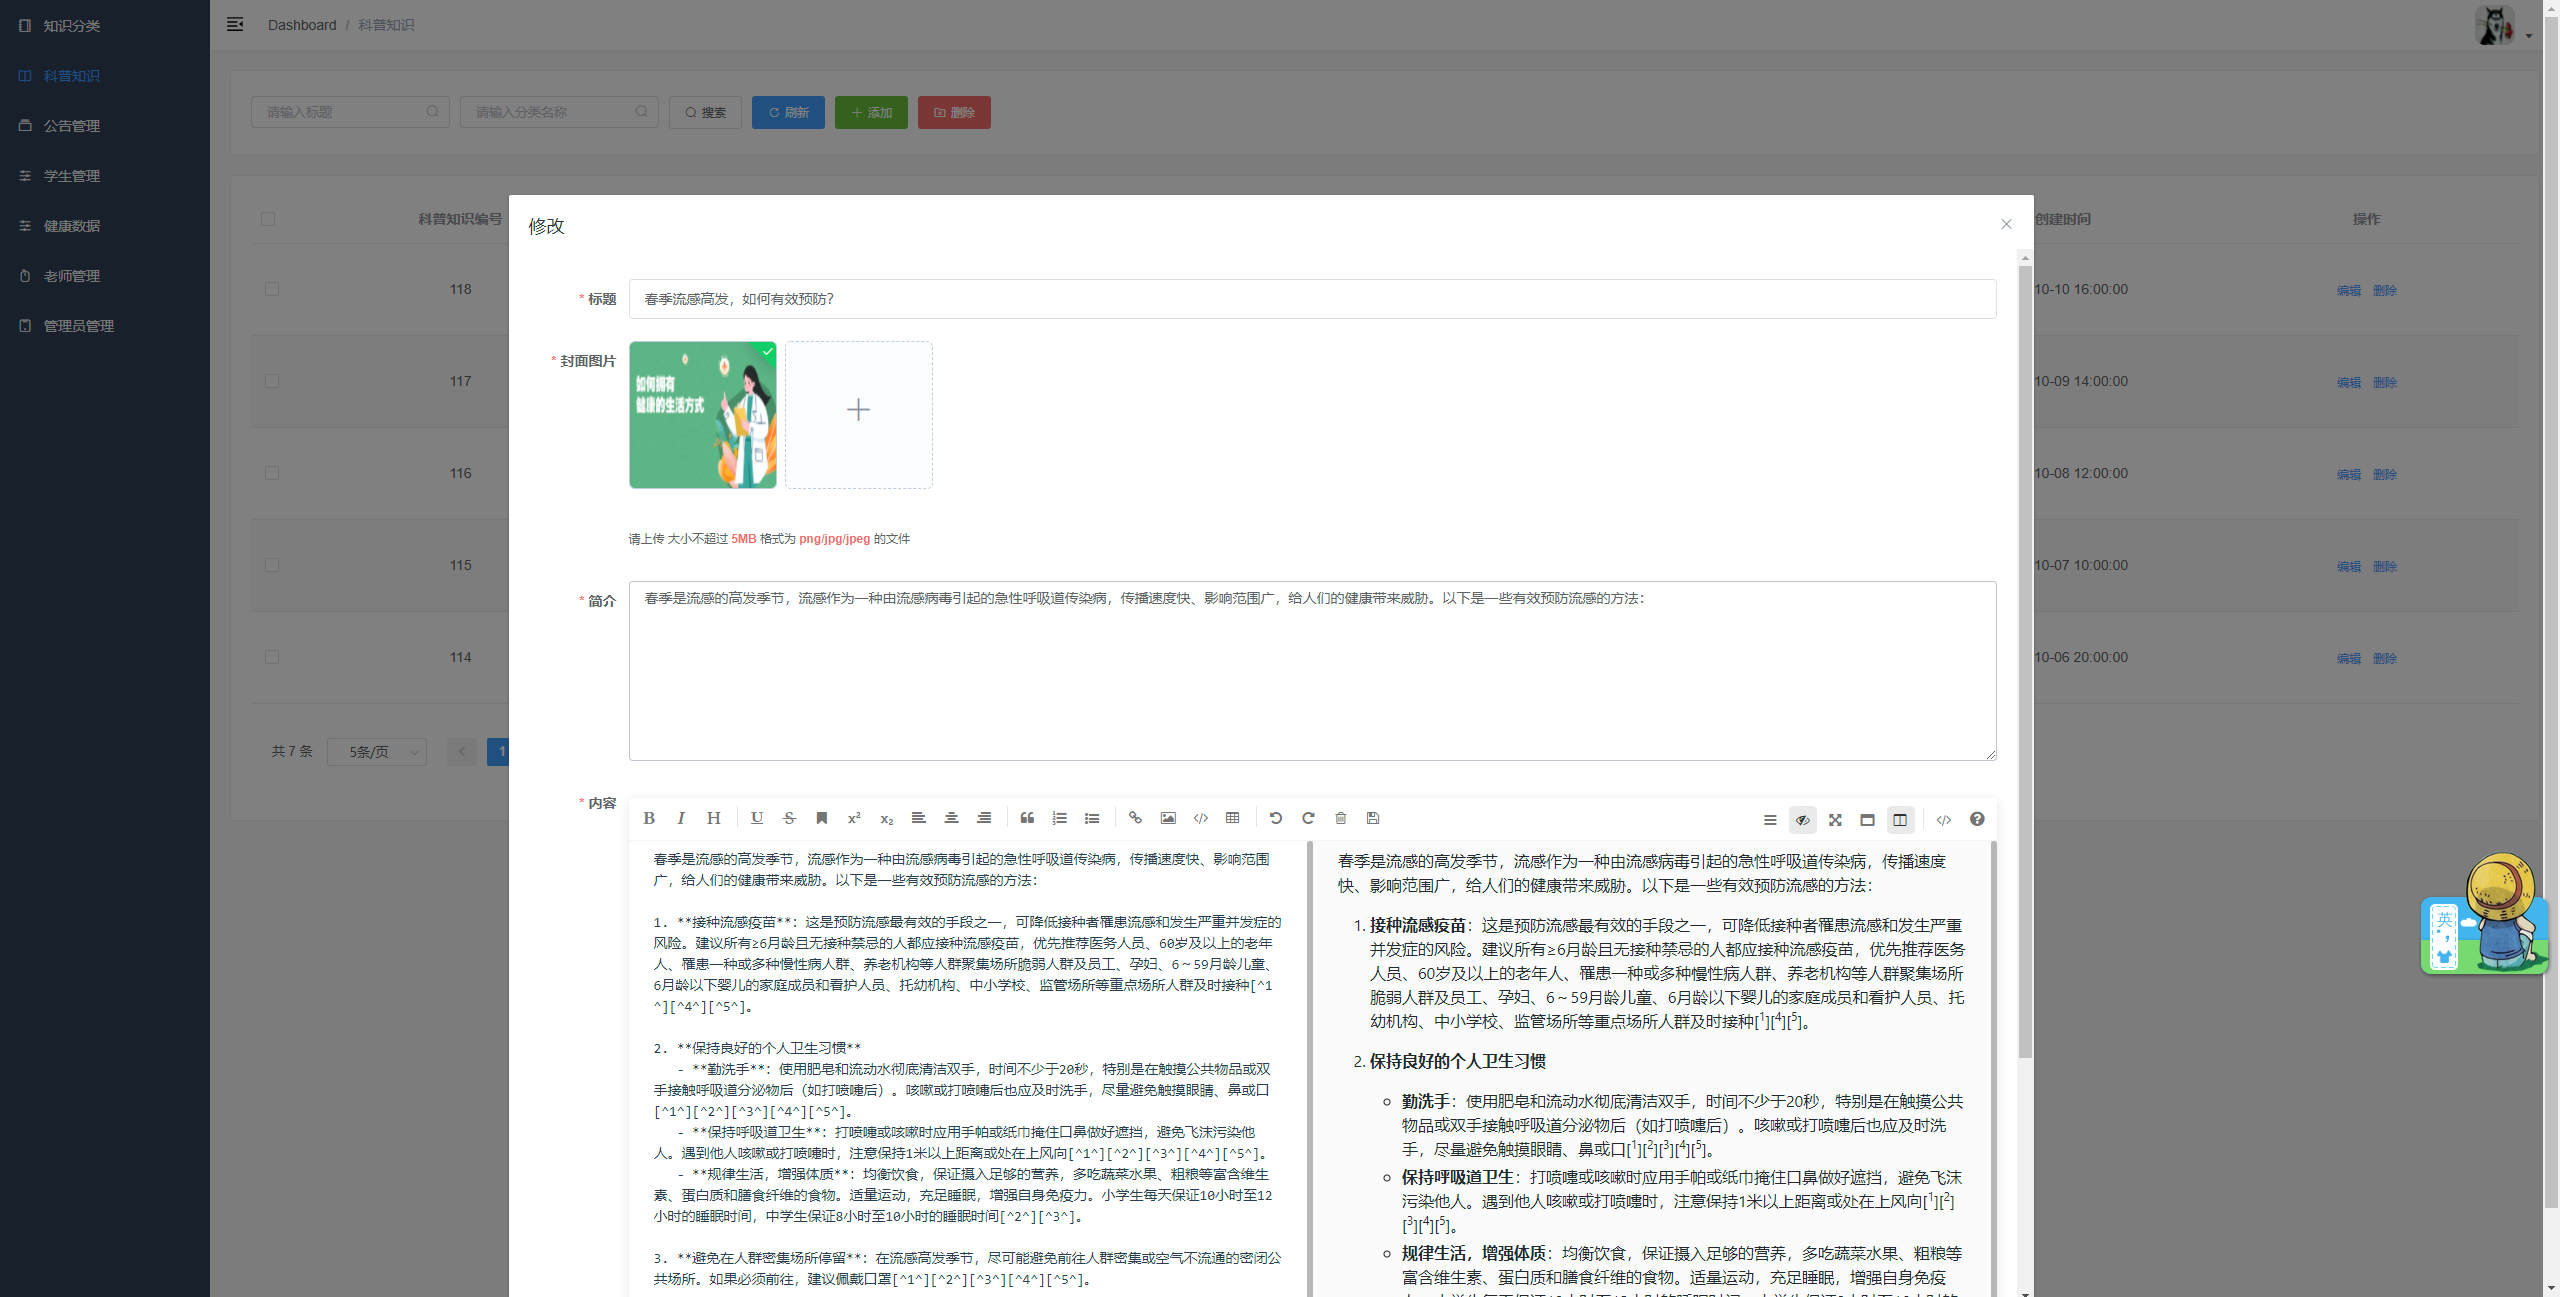Click the red 删除 batch delete button

click(x=954, y=112)
